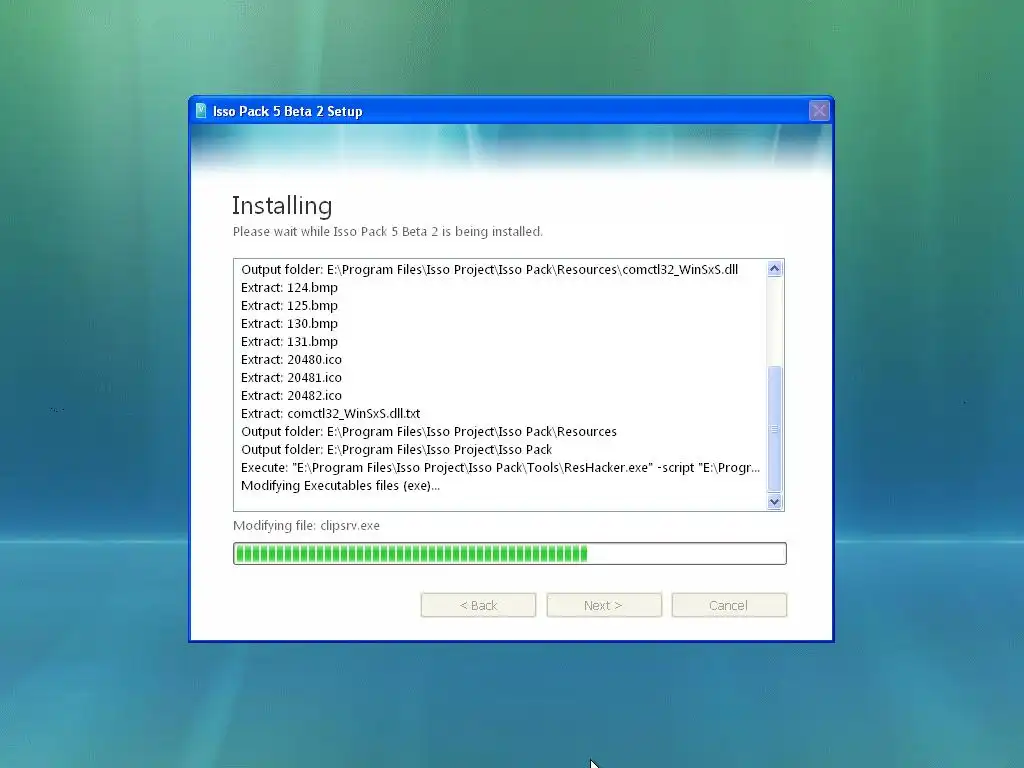Viewport: 1024px width, 768px height.
Task: Select log line 'Extract: 131.bmp'
Action: click(x=289, y=342)
